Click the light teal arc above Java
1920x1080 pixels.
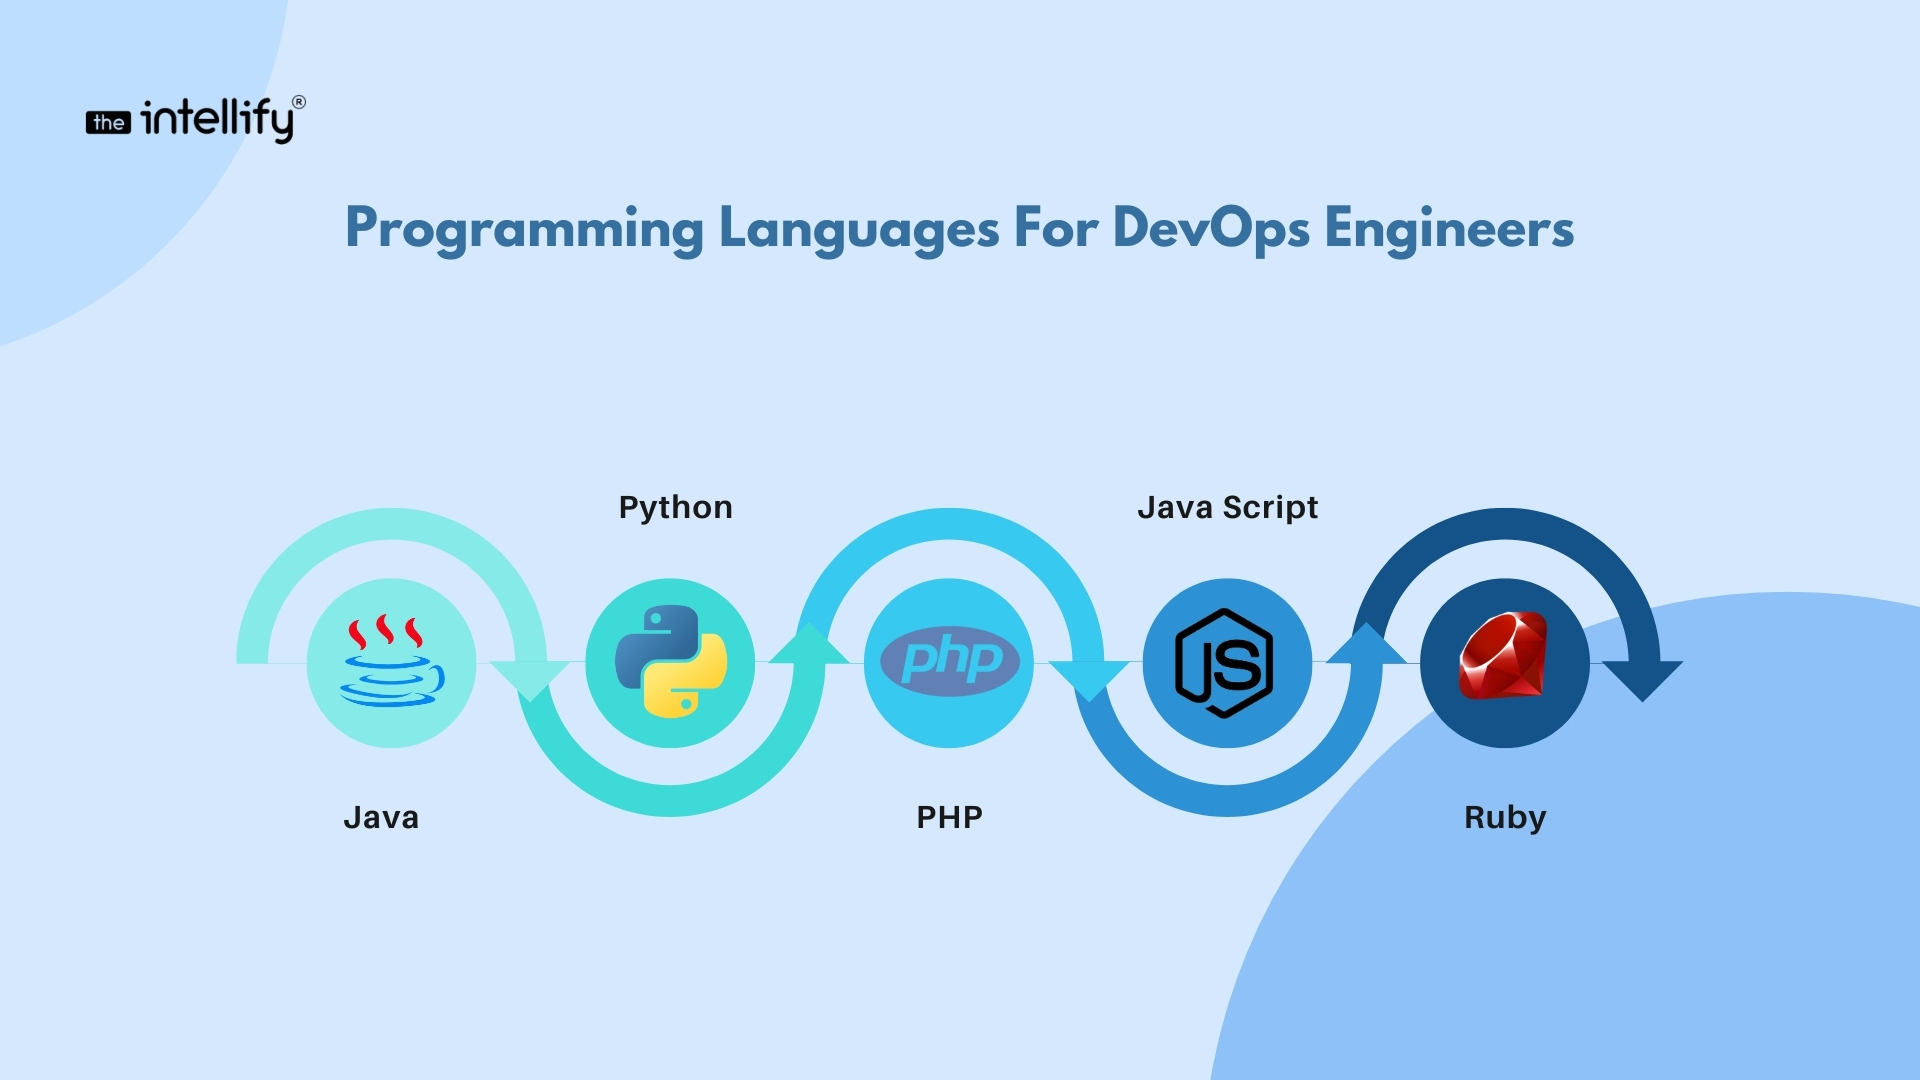[x=391, y=524]
